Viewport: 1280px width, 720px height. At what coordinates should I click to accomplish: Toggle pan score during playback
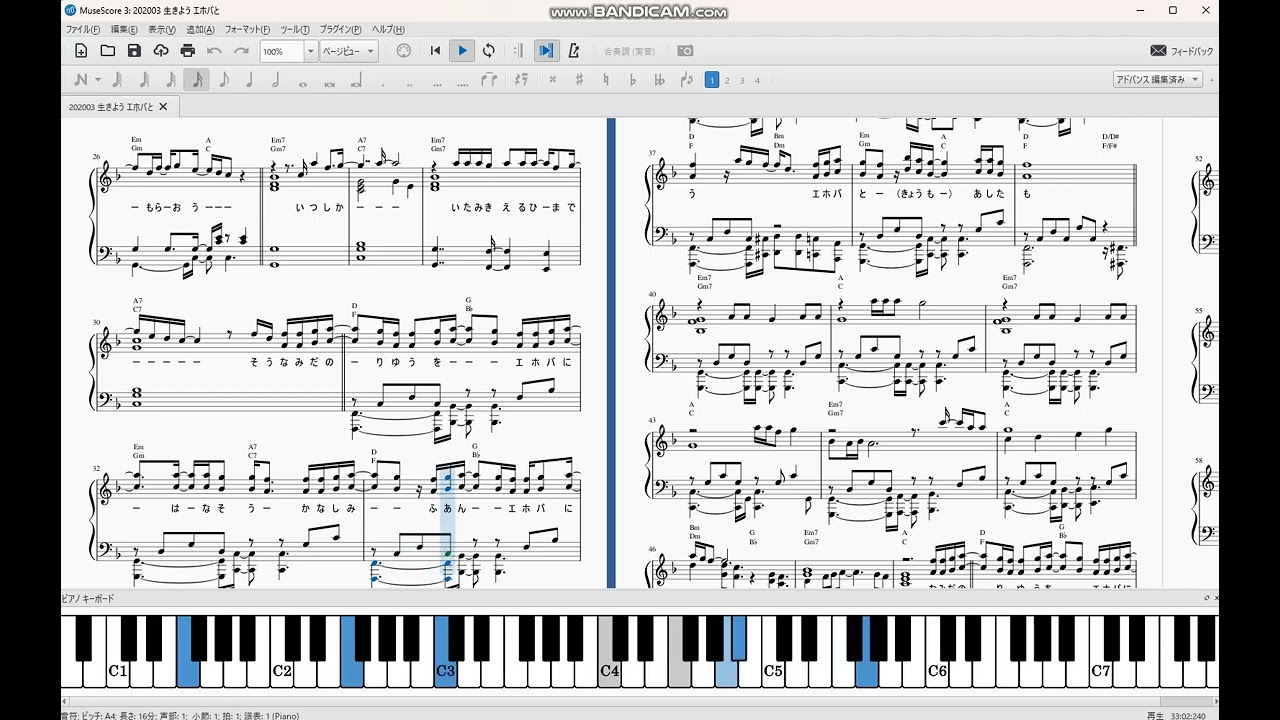pyautogui.click(x=546, y=51)
